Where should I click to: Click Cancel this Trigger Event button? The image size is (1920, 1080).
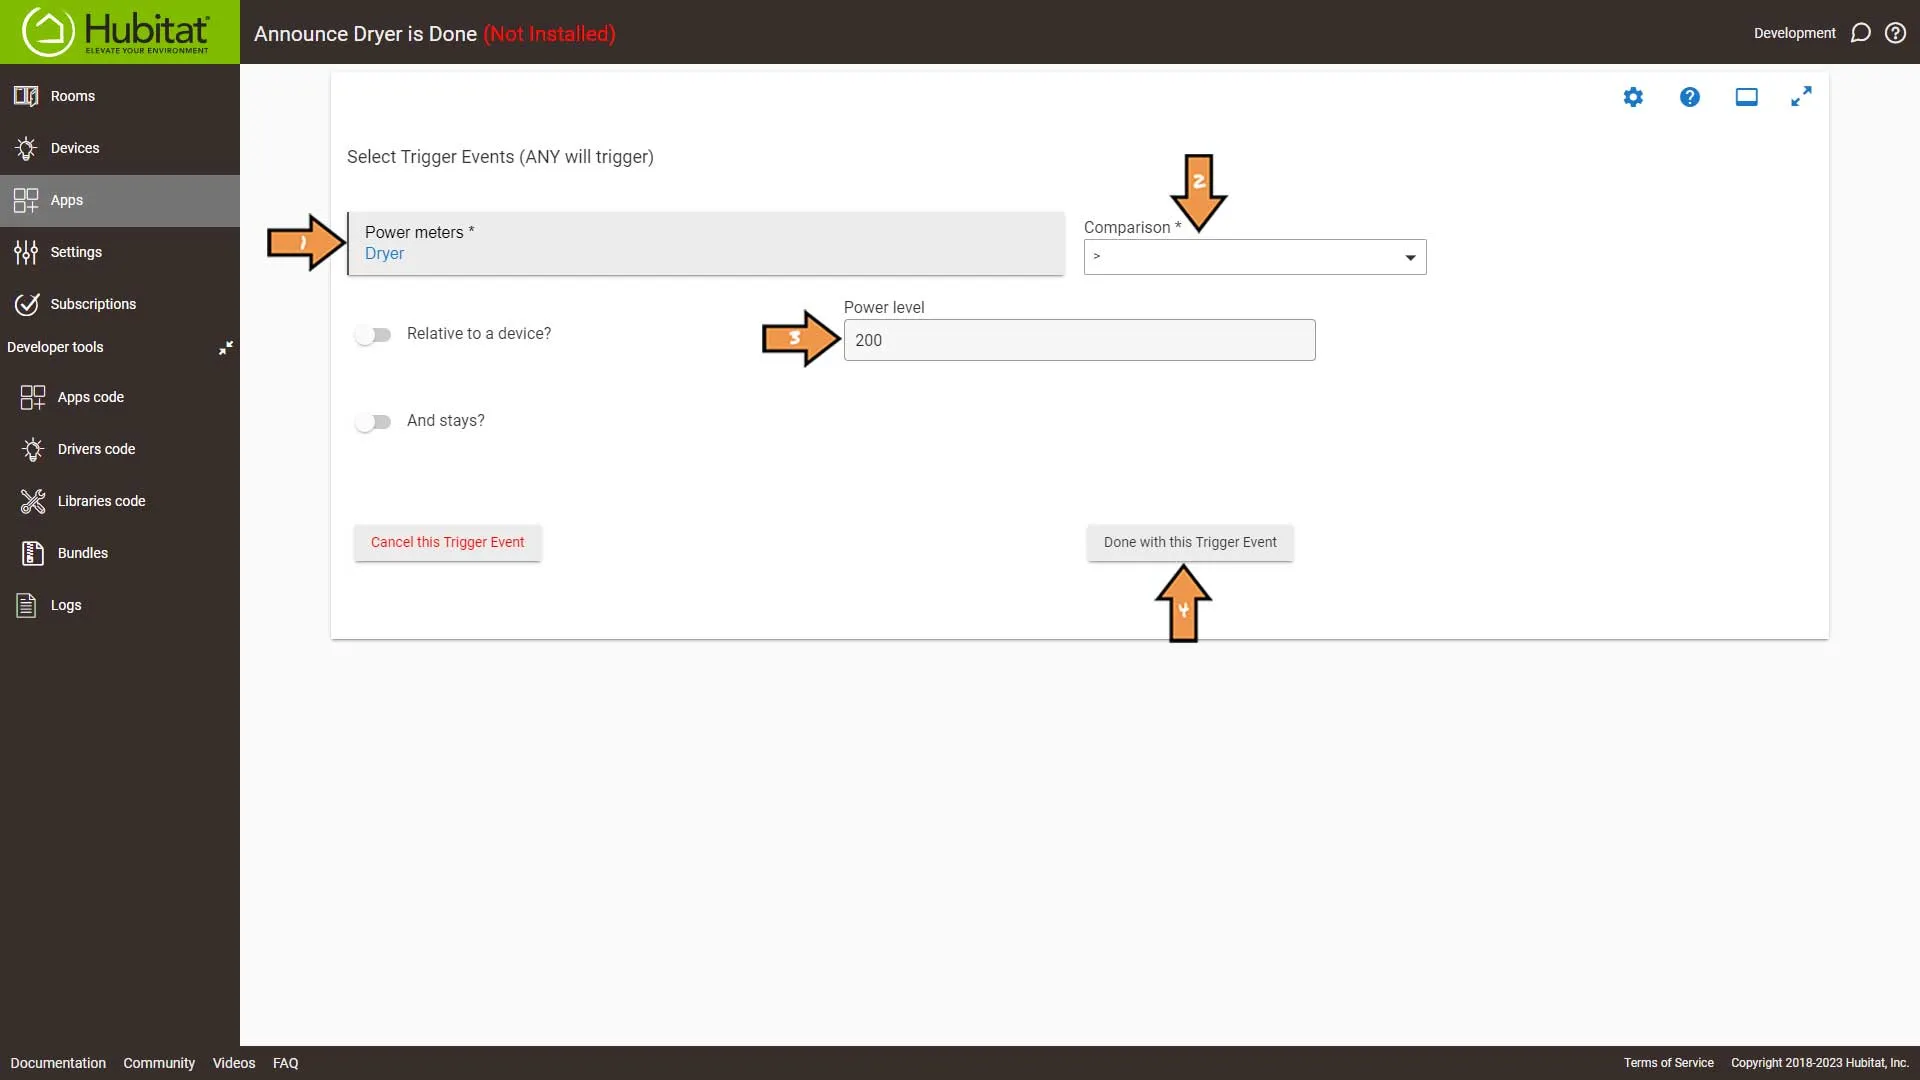coord(447,541)
